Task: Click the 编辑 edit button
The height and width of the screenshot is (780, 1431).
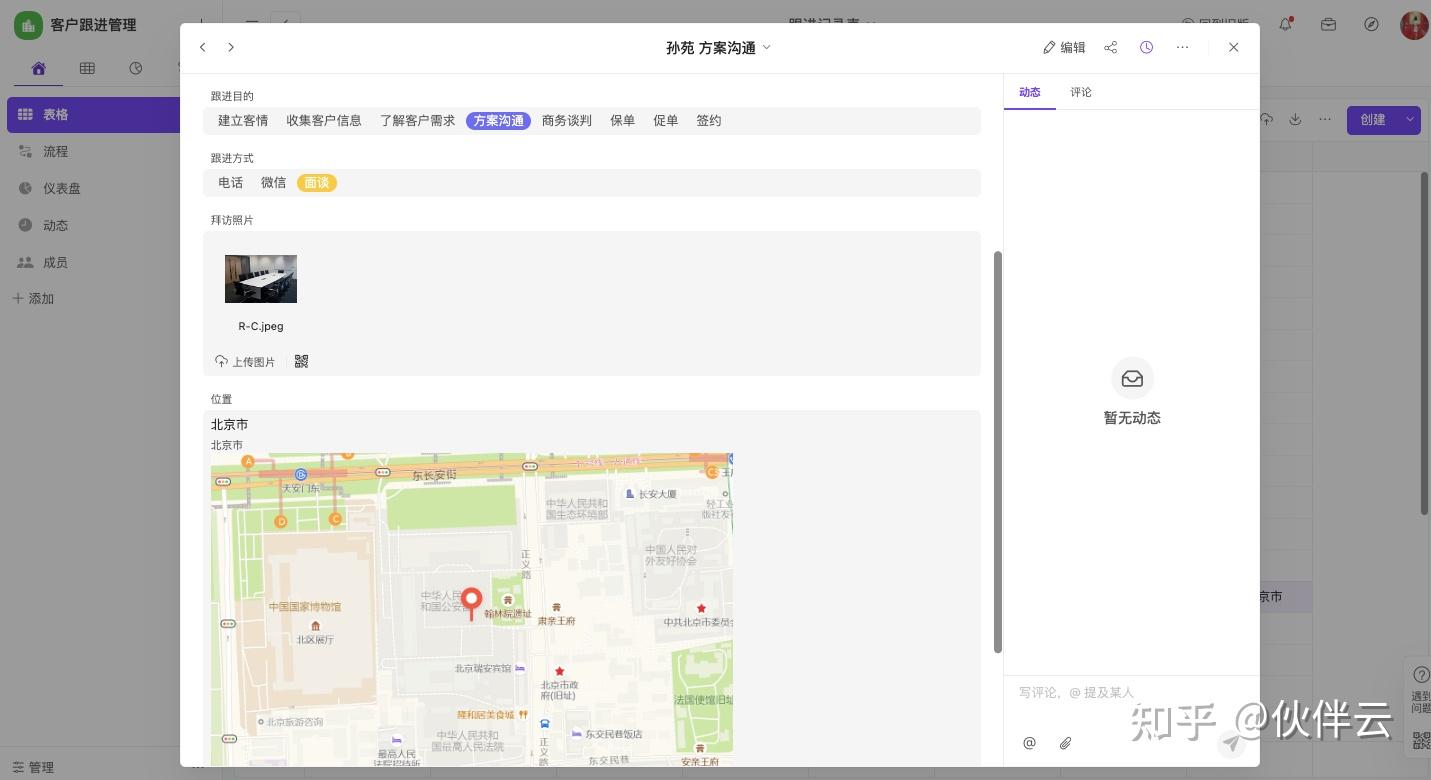Action: click(1064, 47)
